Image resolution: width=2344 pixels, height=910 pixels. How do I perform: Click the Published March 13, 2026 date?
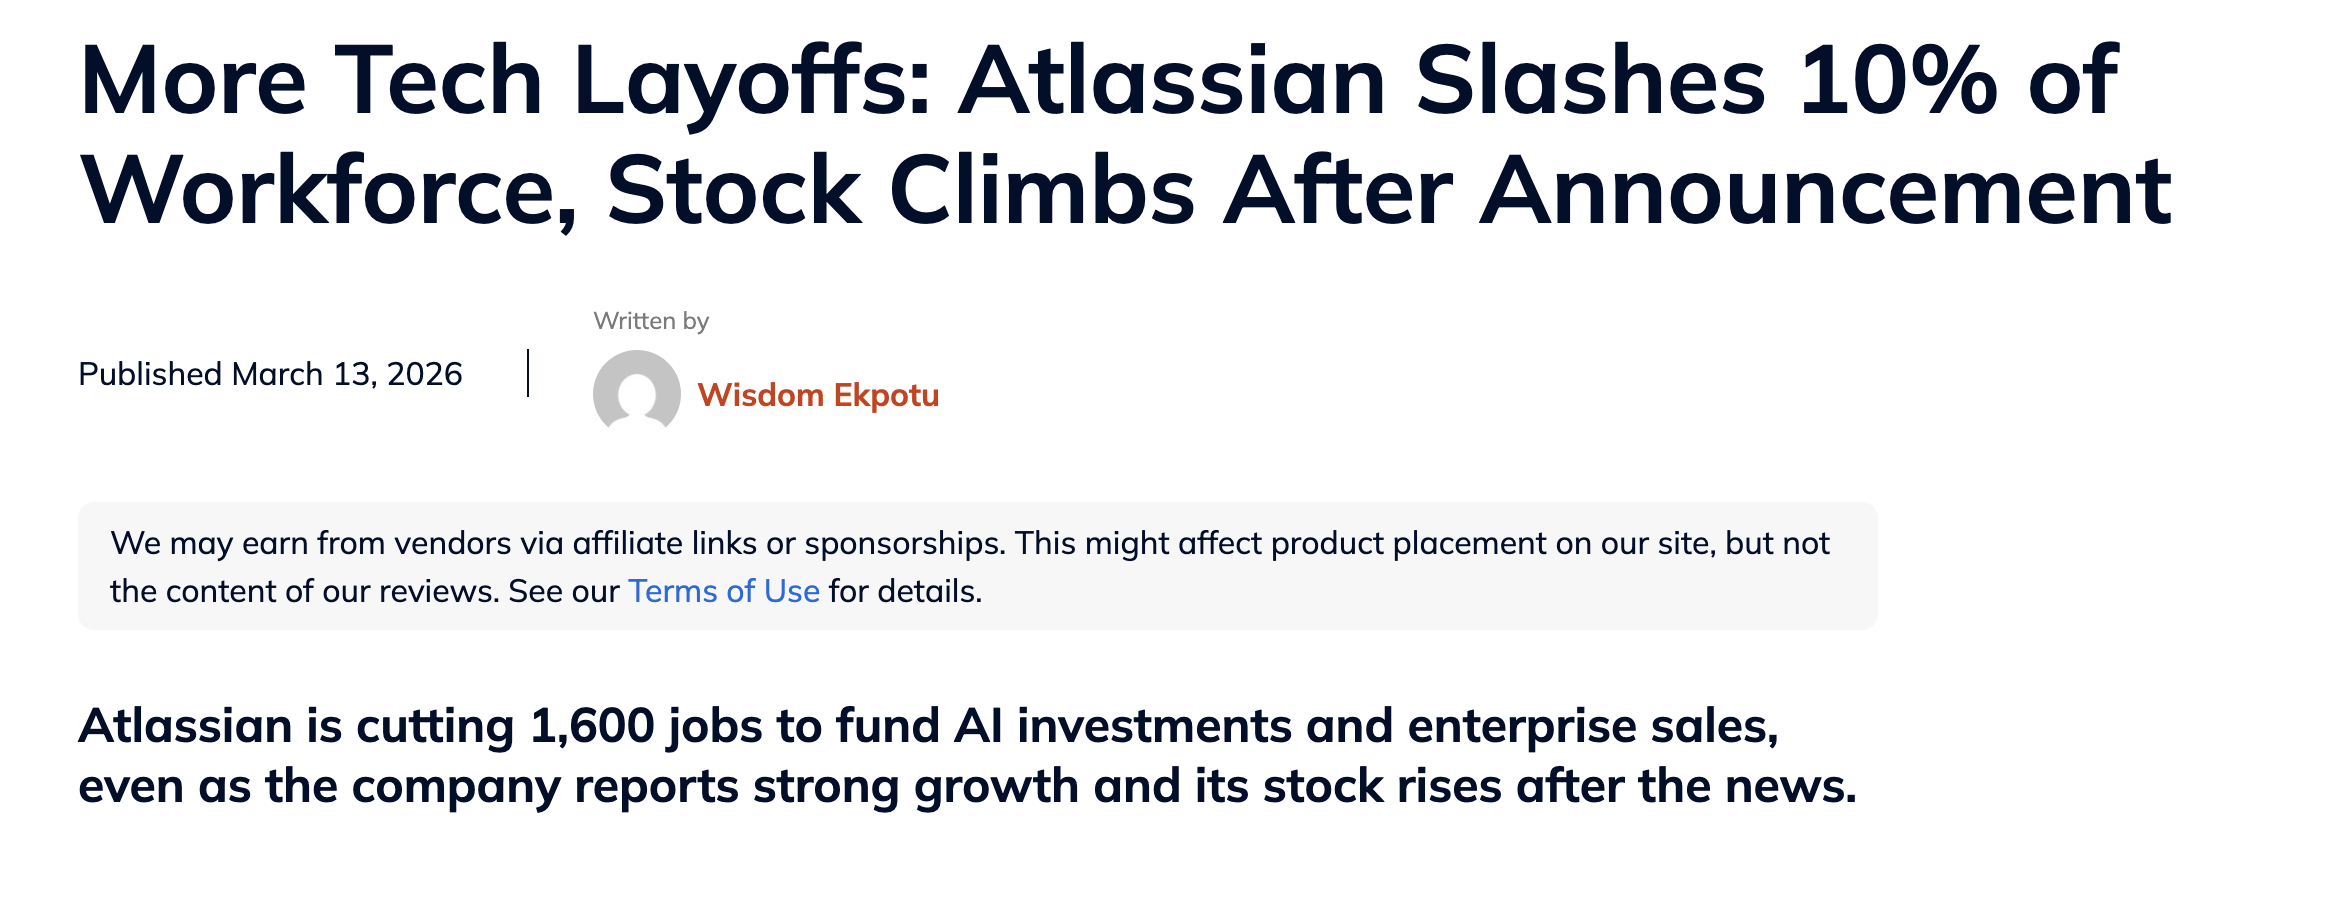click(x=270, y=374)
